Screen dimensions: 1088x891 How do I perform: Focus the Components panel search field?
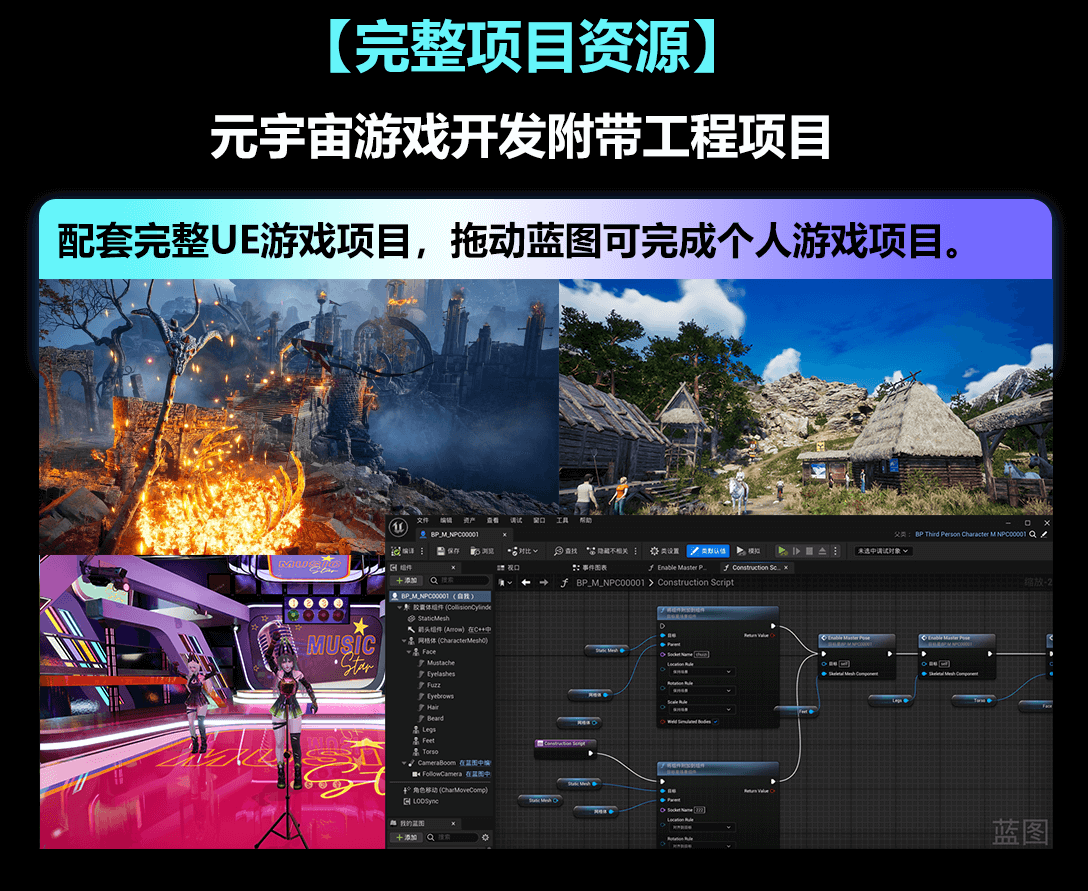459,580
